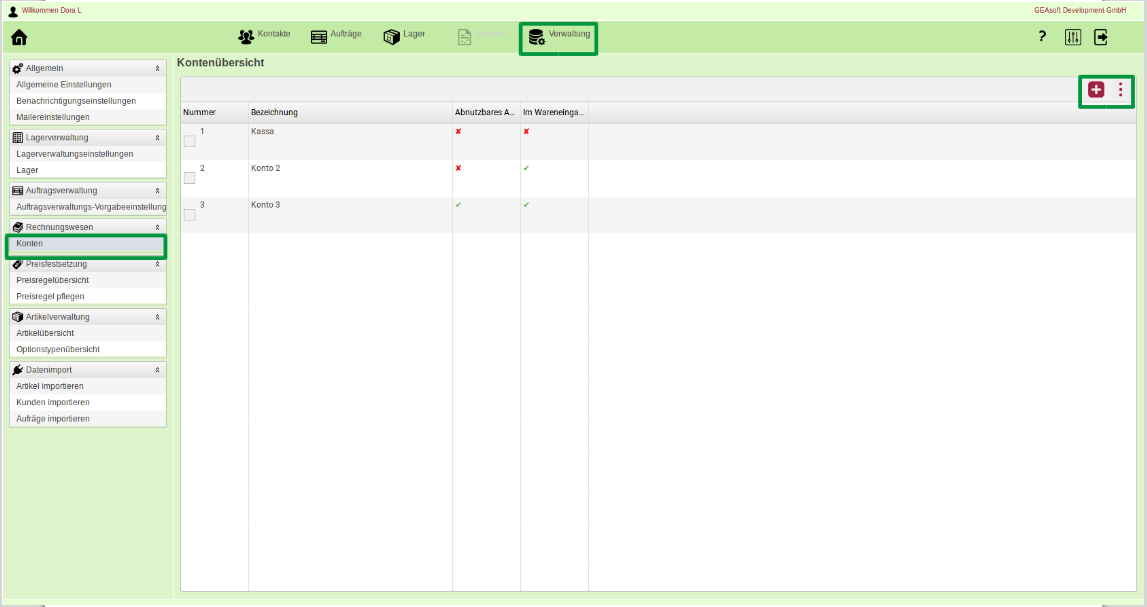Click the Kontakte people icon

pos(246,37)
